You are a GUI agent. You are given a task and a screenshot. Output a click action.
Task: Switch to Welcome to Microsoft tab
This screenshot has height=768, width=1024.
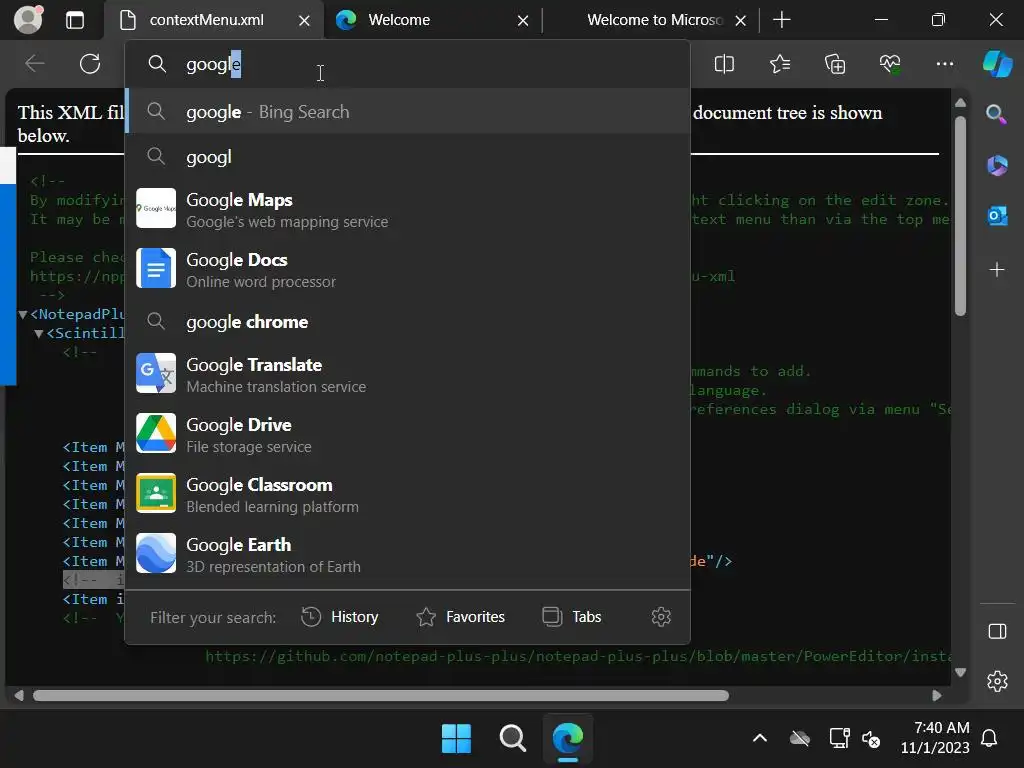654,20
